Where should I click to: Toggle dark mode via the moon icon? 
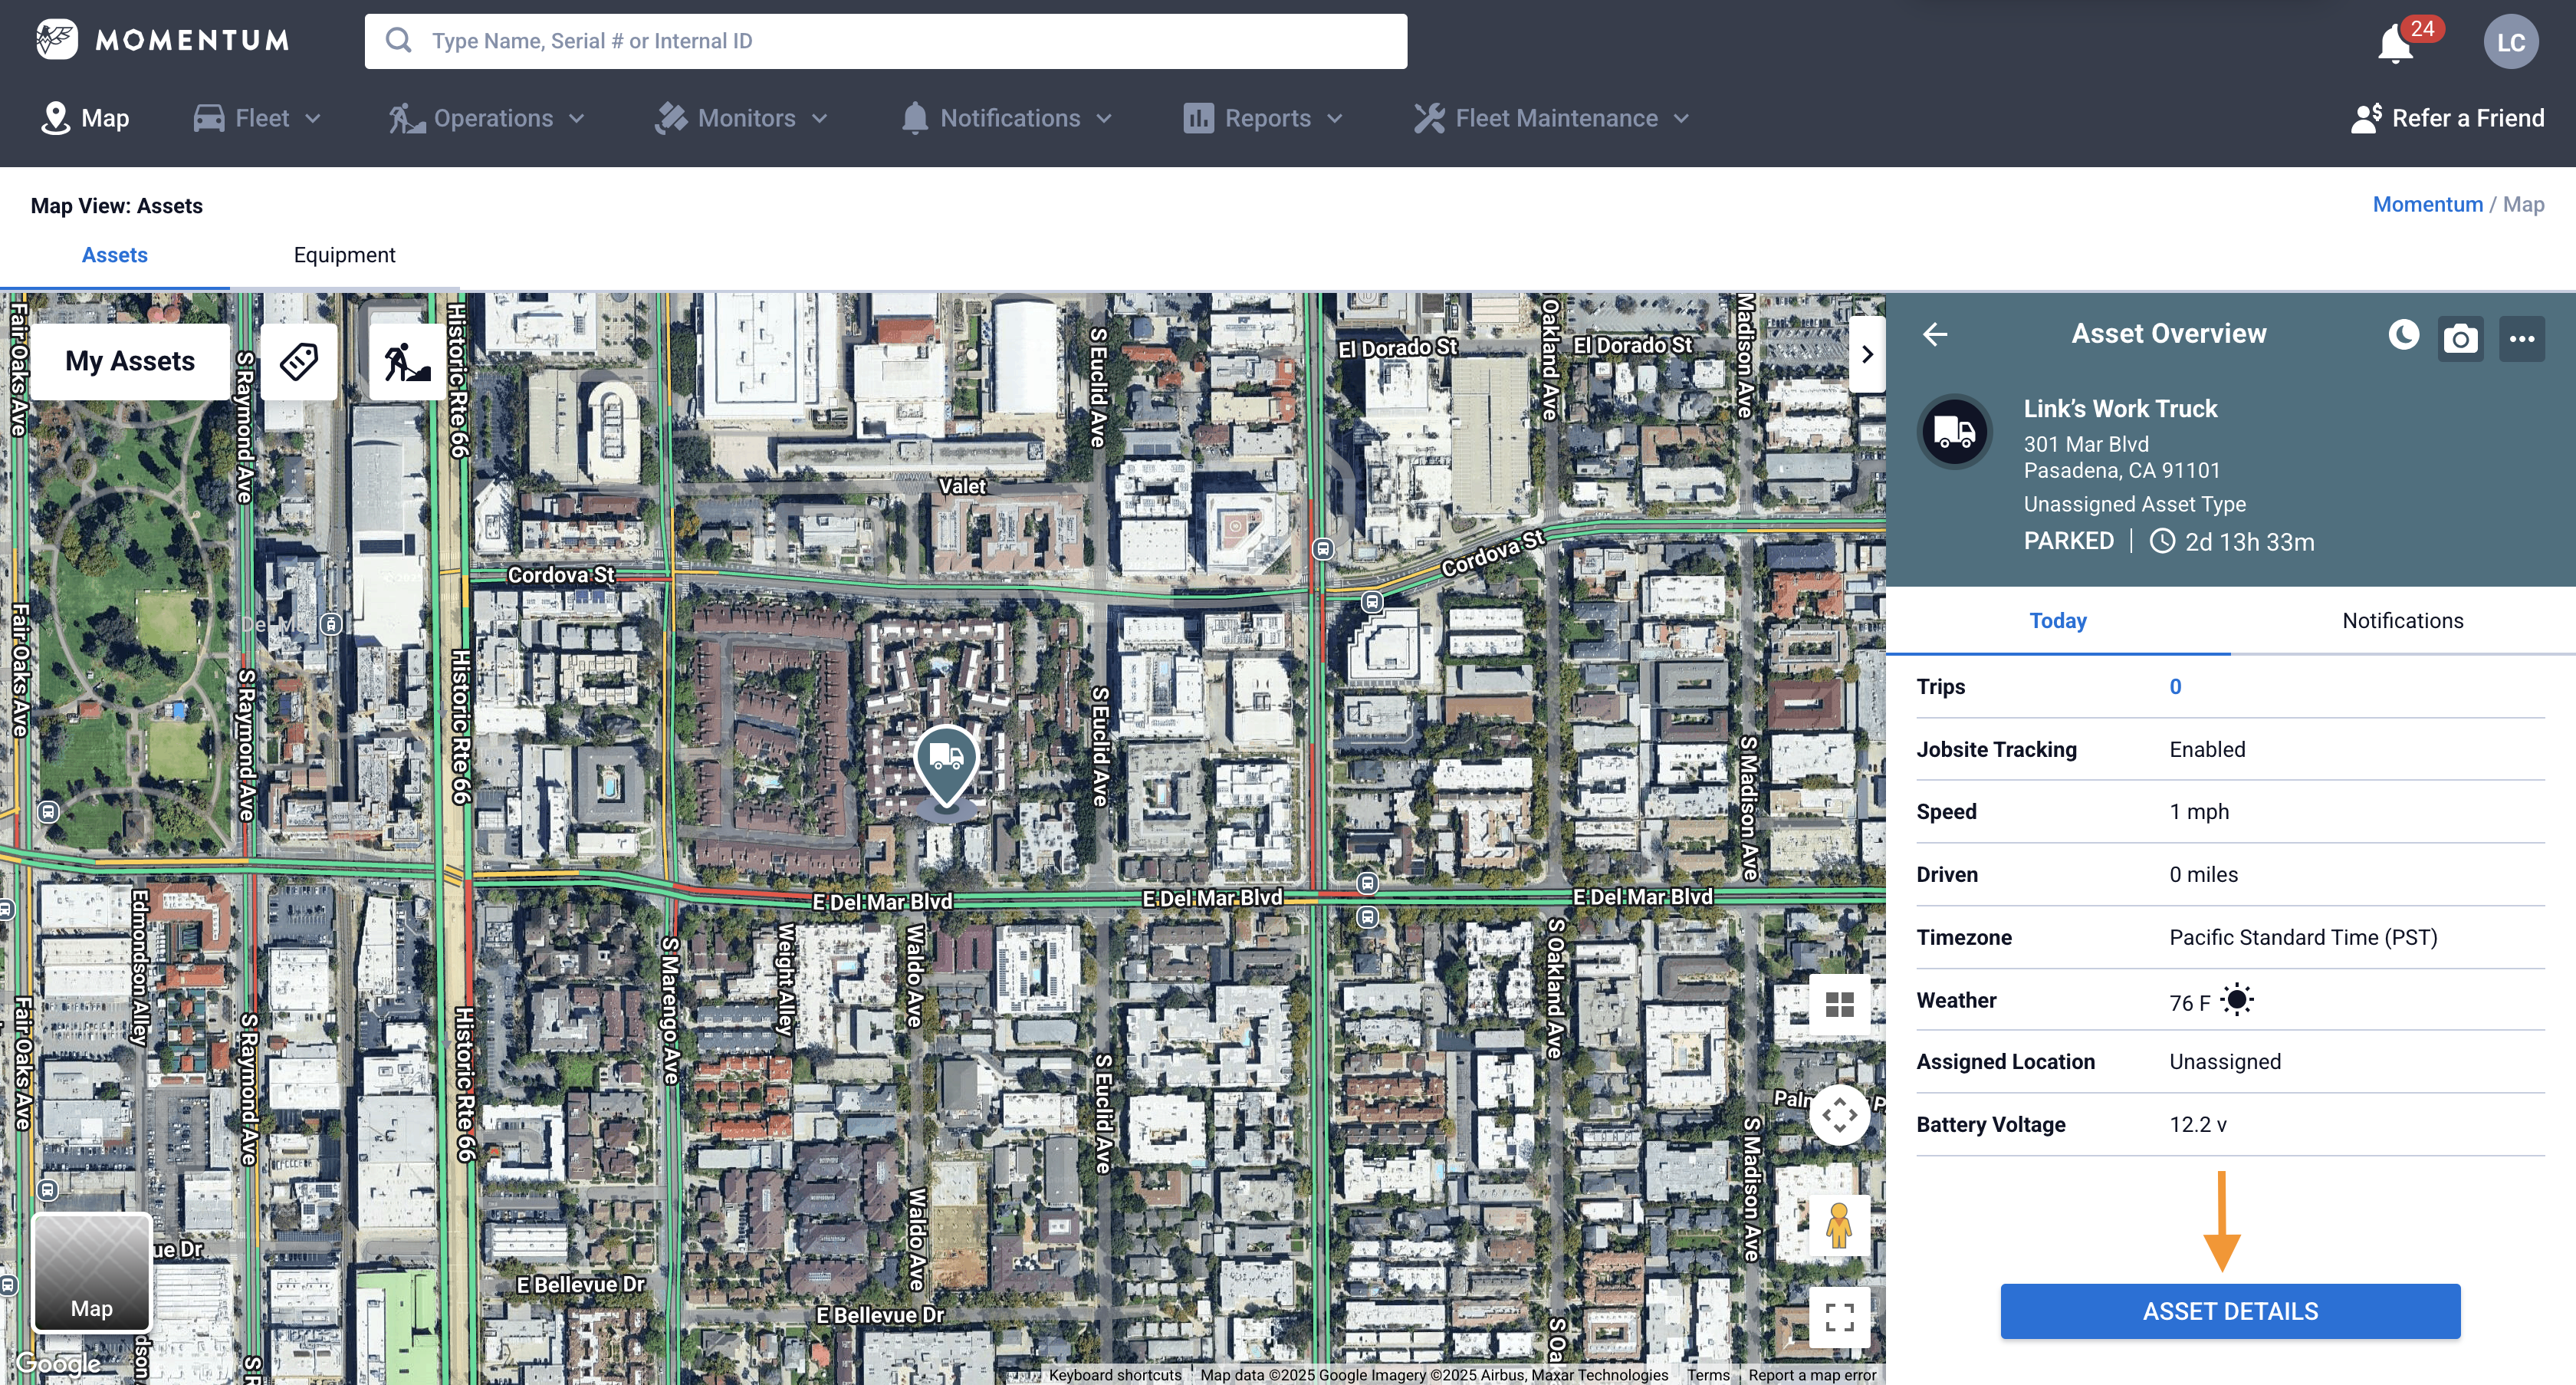point(2402,337)
